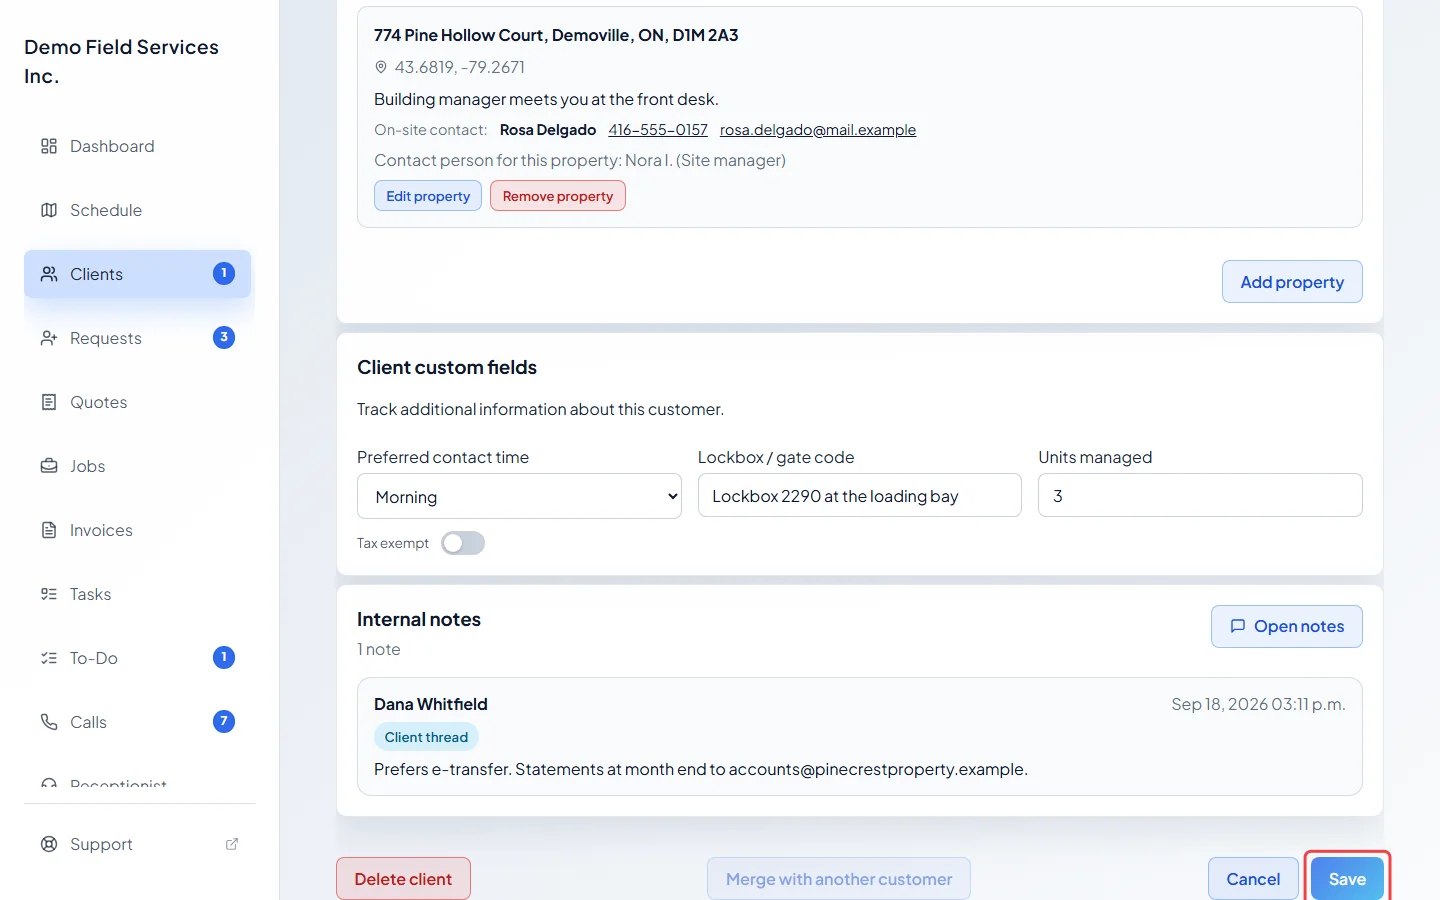Click the Calls phone icon
The image size is (1440, 900).
49,722
